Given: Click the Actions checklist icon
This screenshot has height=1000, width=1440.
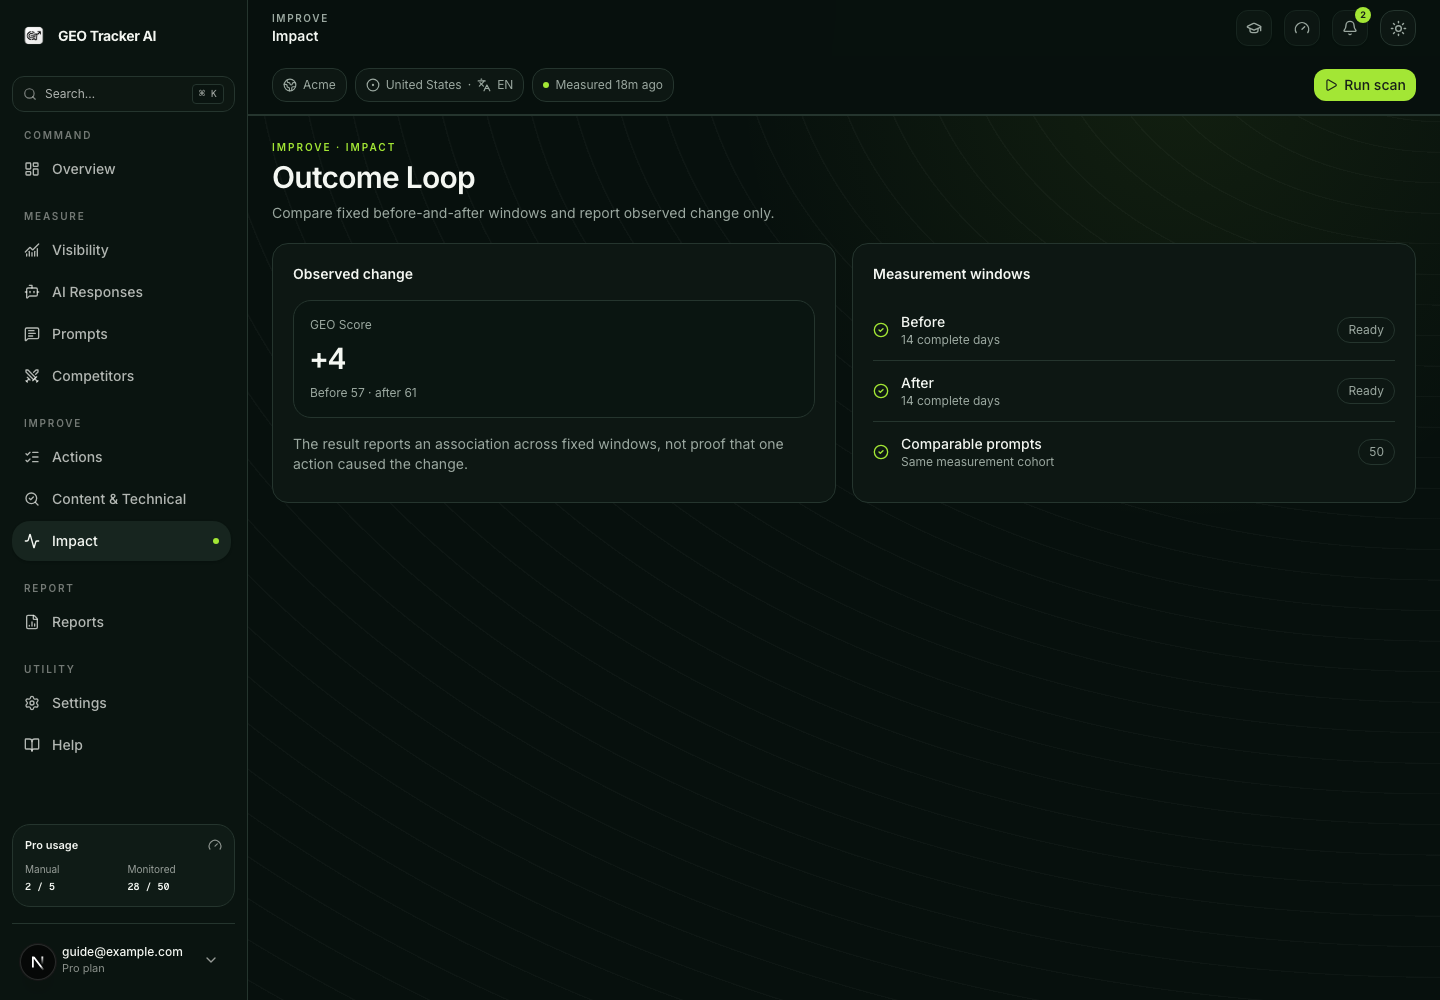Looking at the screenshot, I should click(32, 457).
